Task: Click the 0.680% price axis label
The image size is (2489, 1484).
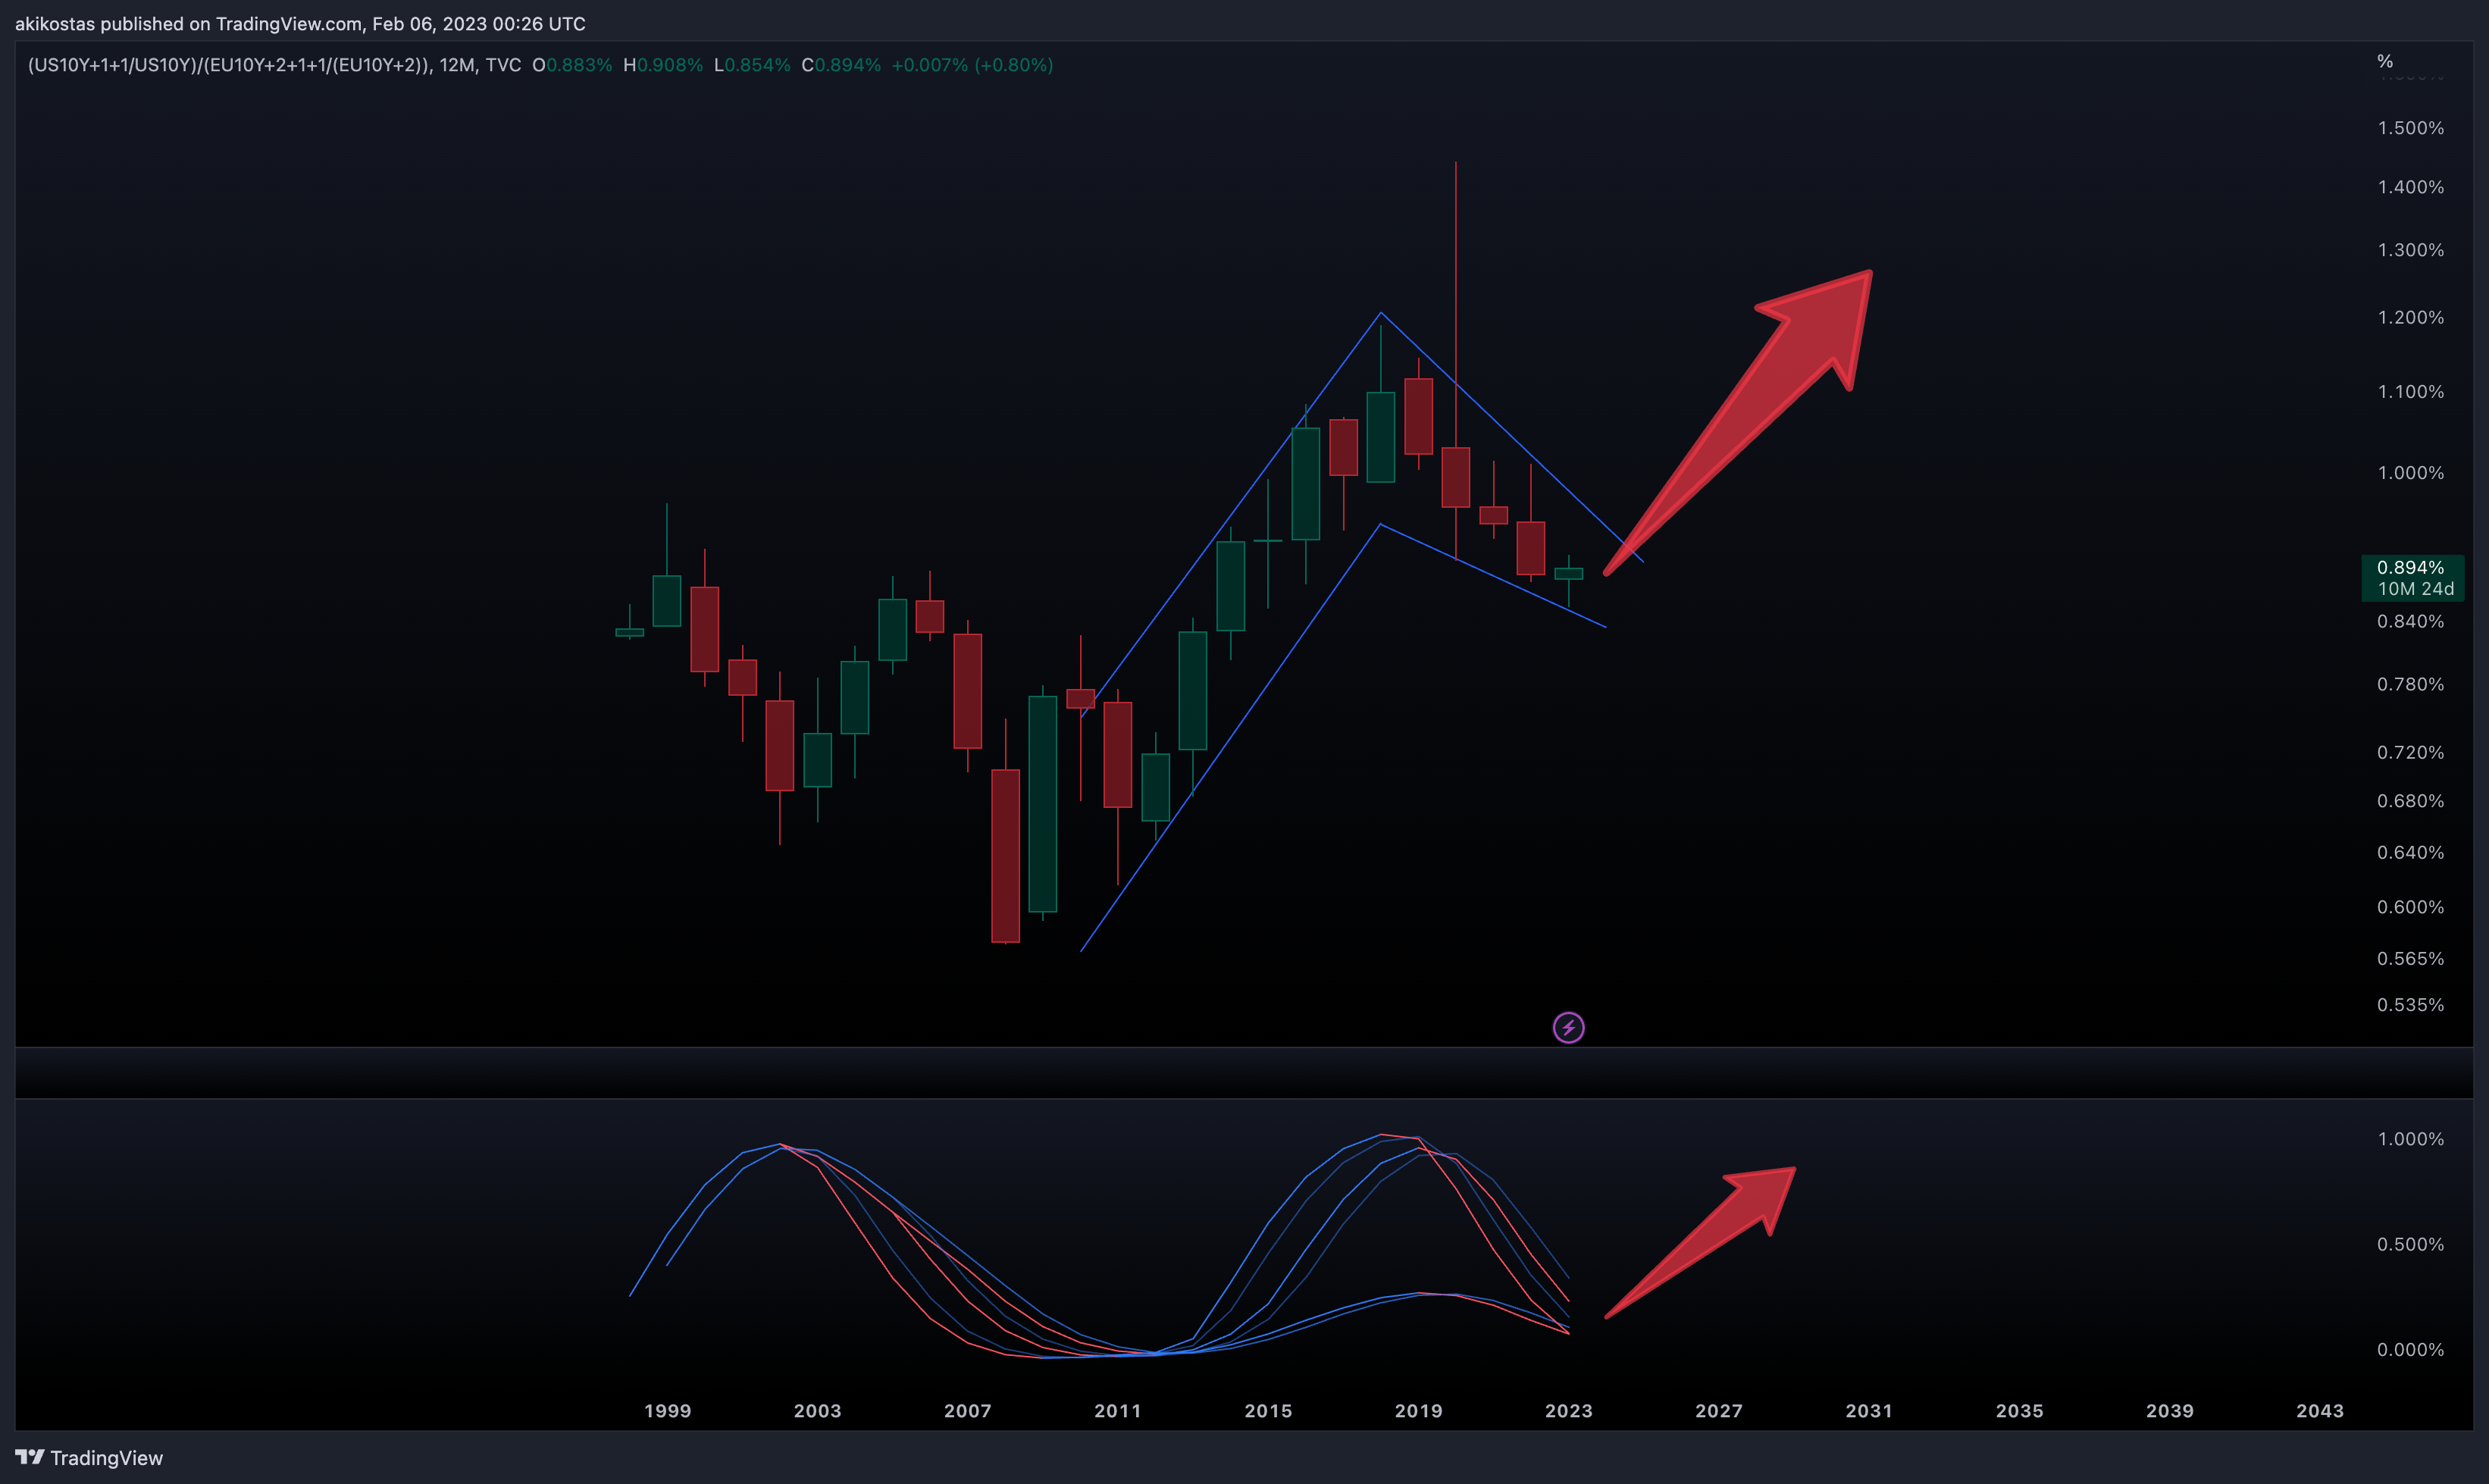Action: click(2410, 801)
